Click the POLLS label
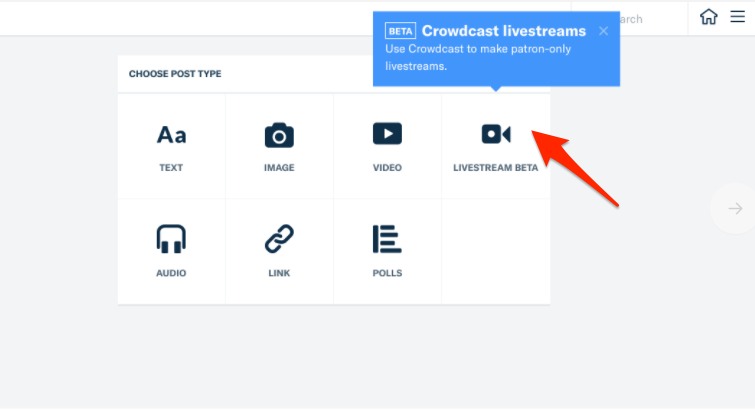The image size is (755, 410). (x=387, y=273)
